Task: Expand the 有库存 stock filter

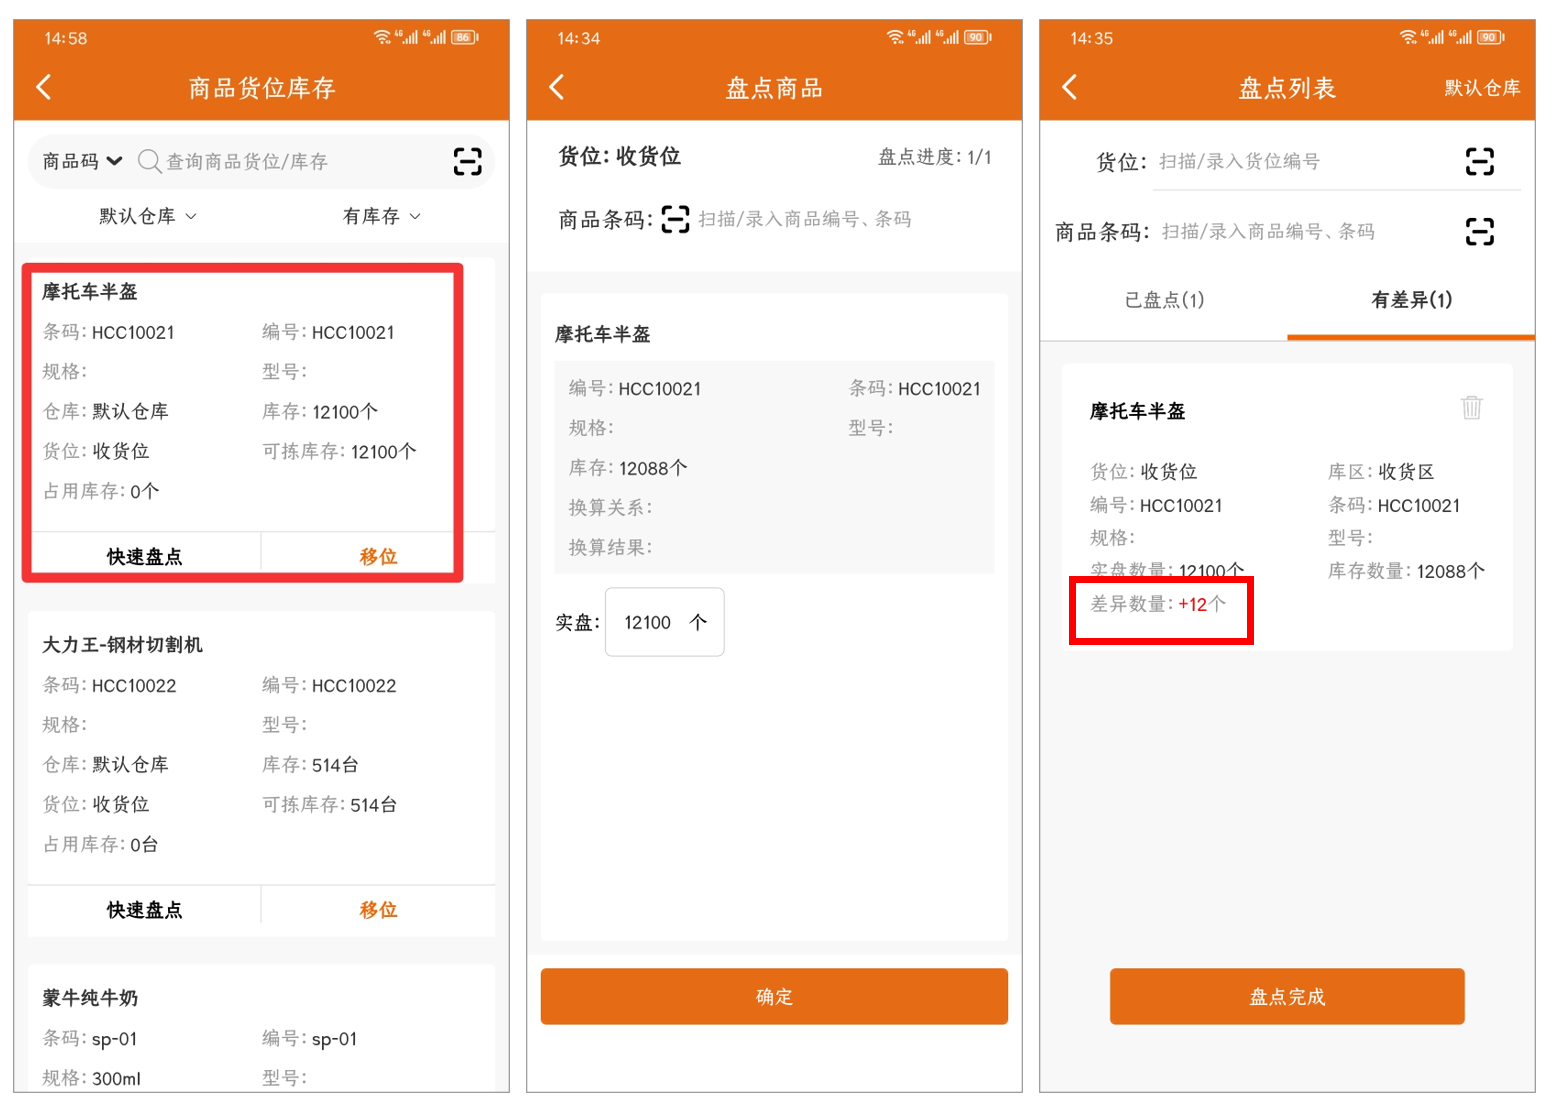Action: [381, 216]
